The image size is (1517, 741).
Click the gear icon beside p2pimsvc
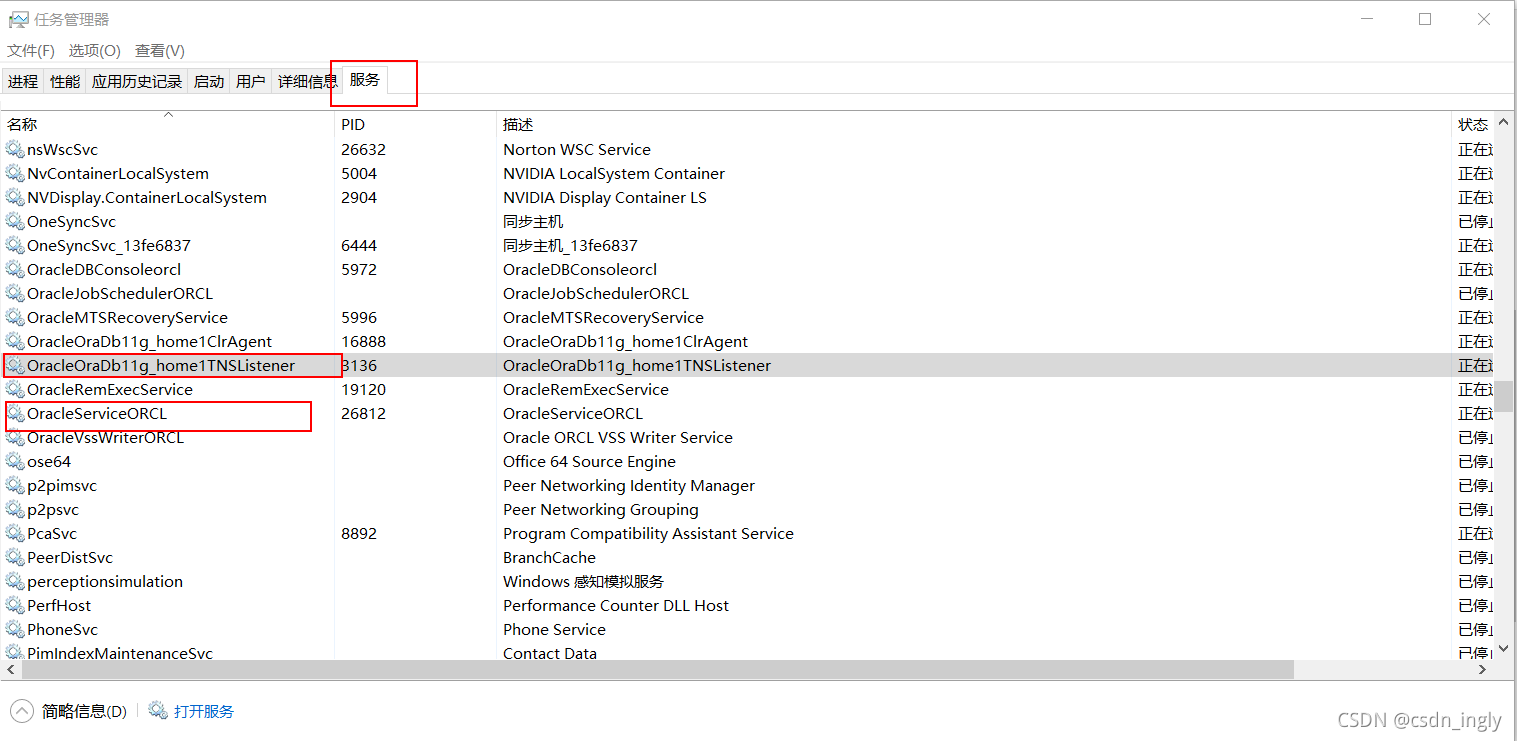pyautogui.click(x=16, y=485)
